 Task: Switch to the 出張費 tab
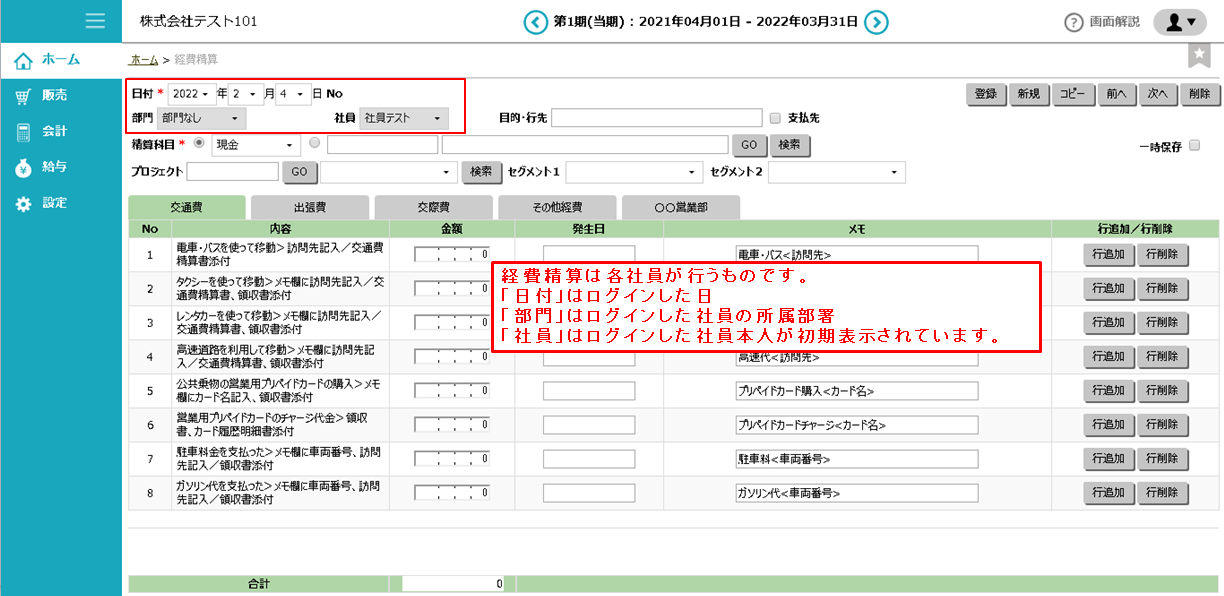point(309,208)
